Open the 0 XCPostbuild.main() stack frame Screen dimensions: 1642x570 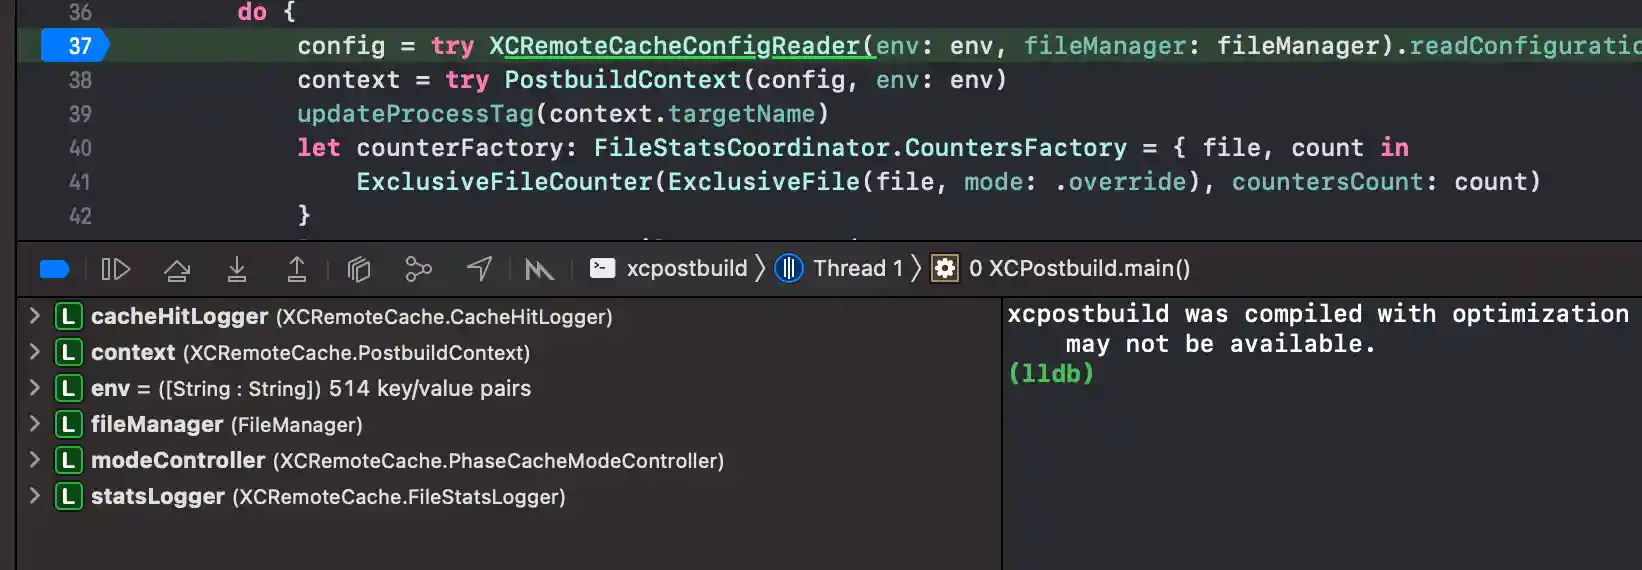(1061, 268)
